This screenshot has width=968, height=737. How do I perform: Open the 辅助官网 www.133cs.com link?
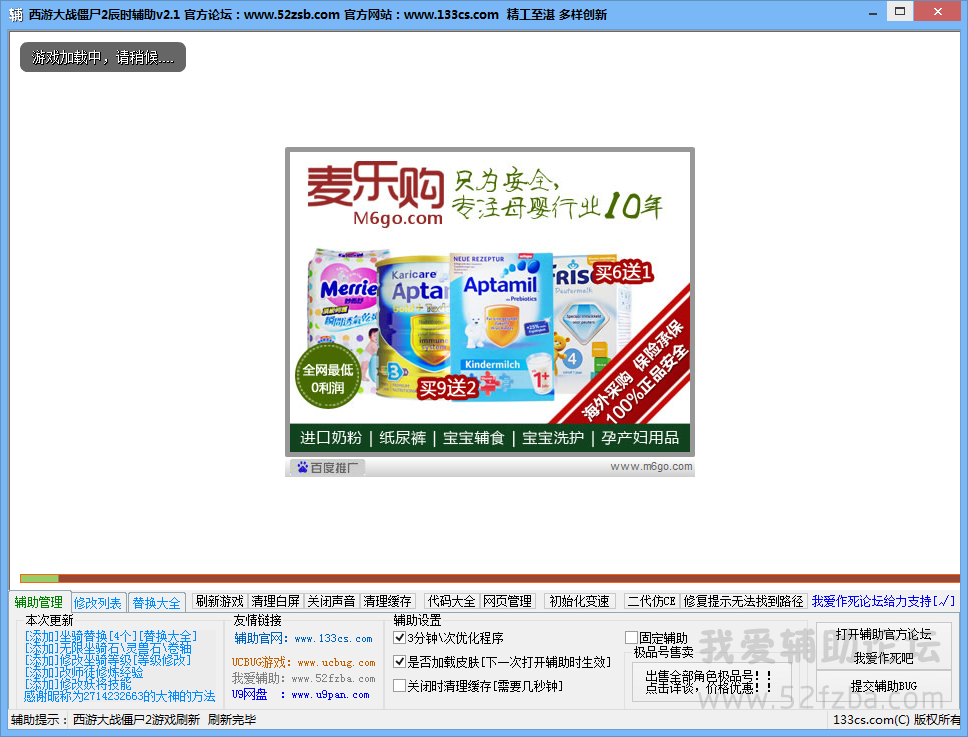tap(303, 638)
